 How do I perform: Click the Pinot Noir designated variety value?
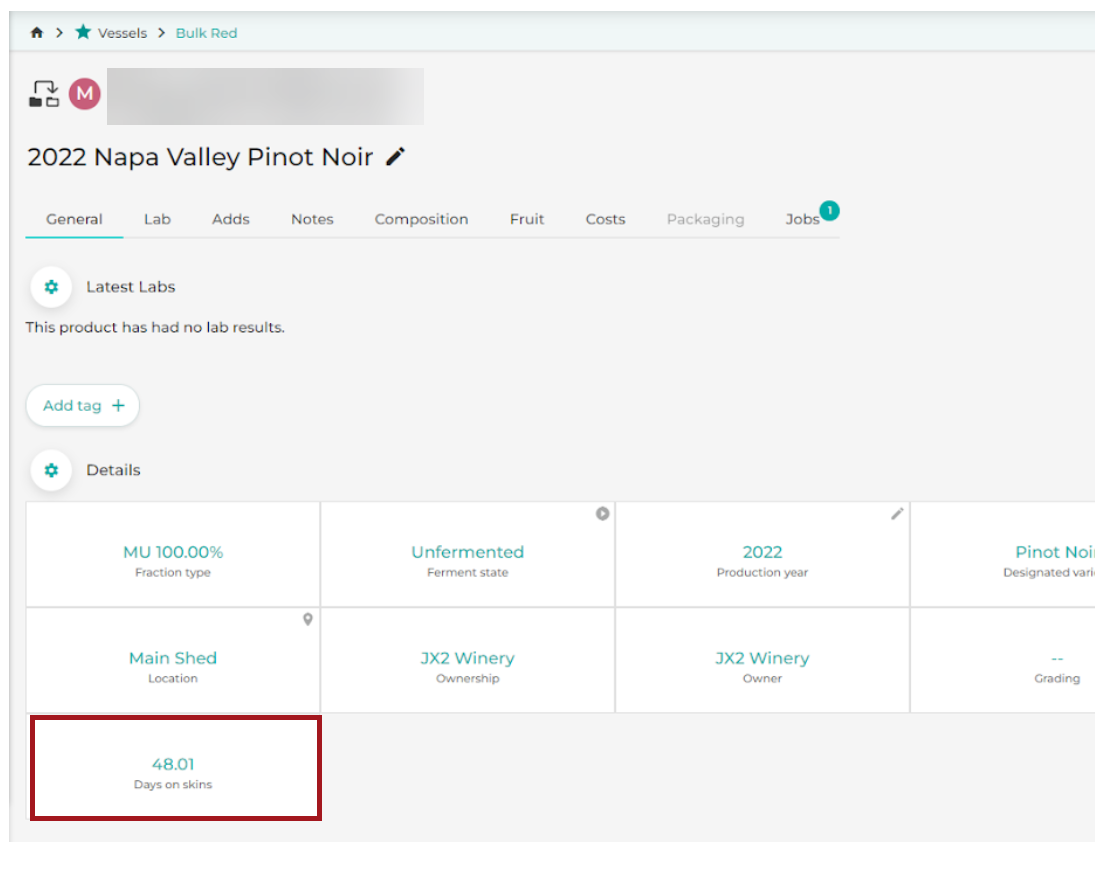1054,552
